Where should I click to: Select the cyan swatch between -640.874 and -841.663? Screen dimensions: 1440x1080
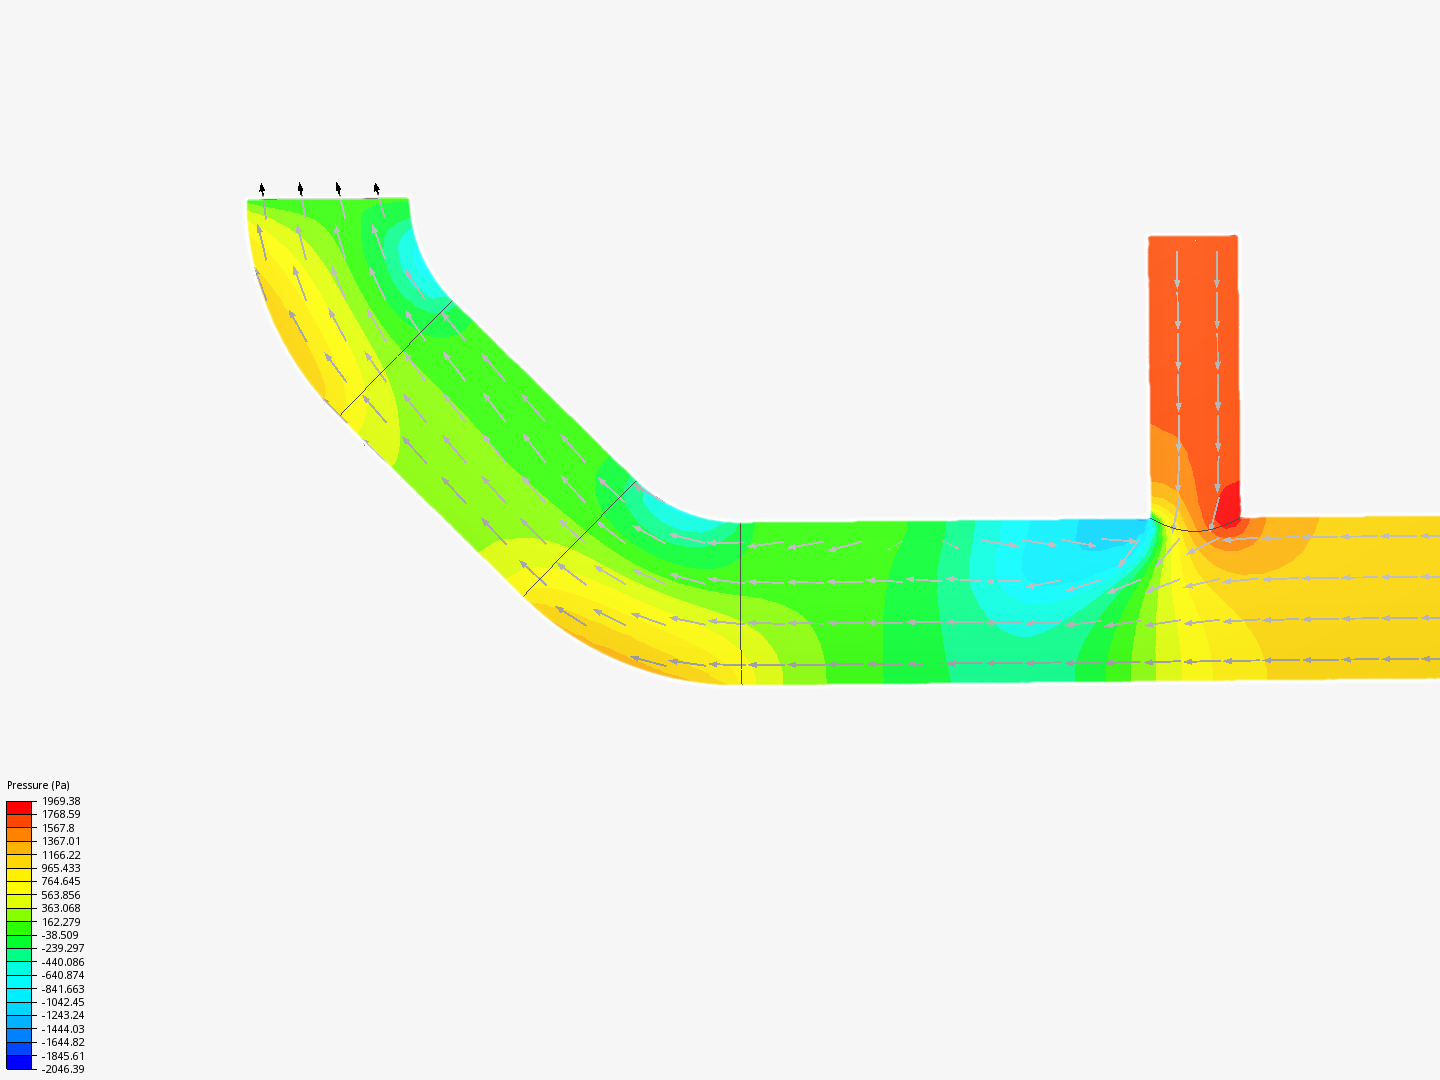[19, 982]
